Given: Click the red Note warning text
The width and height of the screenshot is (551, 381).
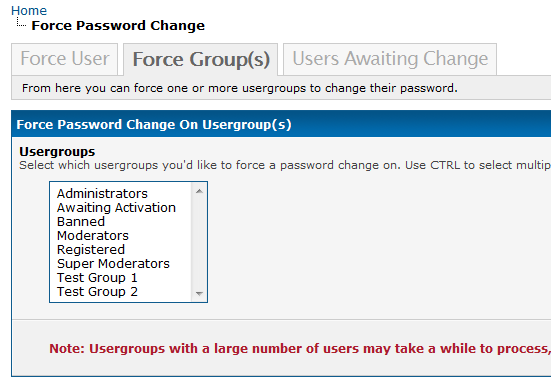Looking at the screenshot, I should point(300,349).
